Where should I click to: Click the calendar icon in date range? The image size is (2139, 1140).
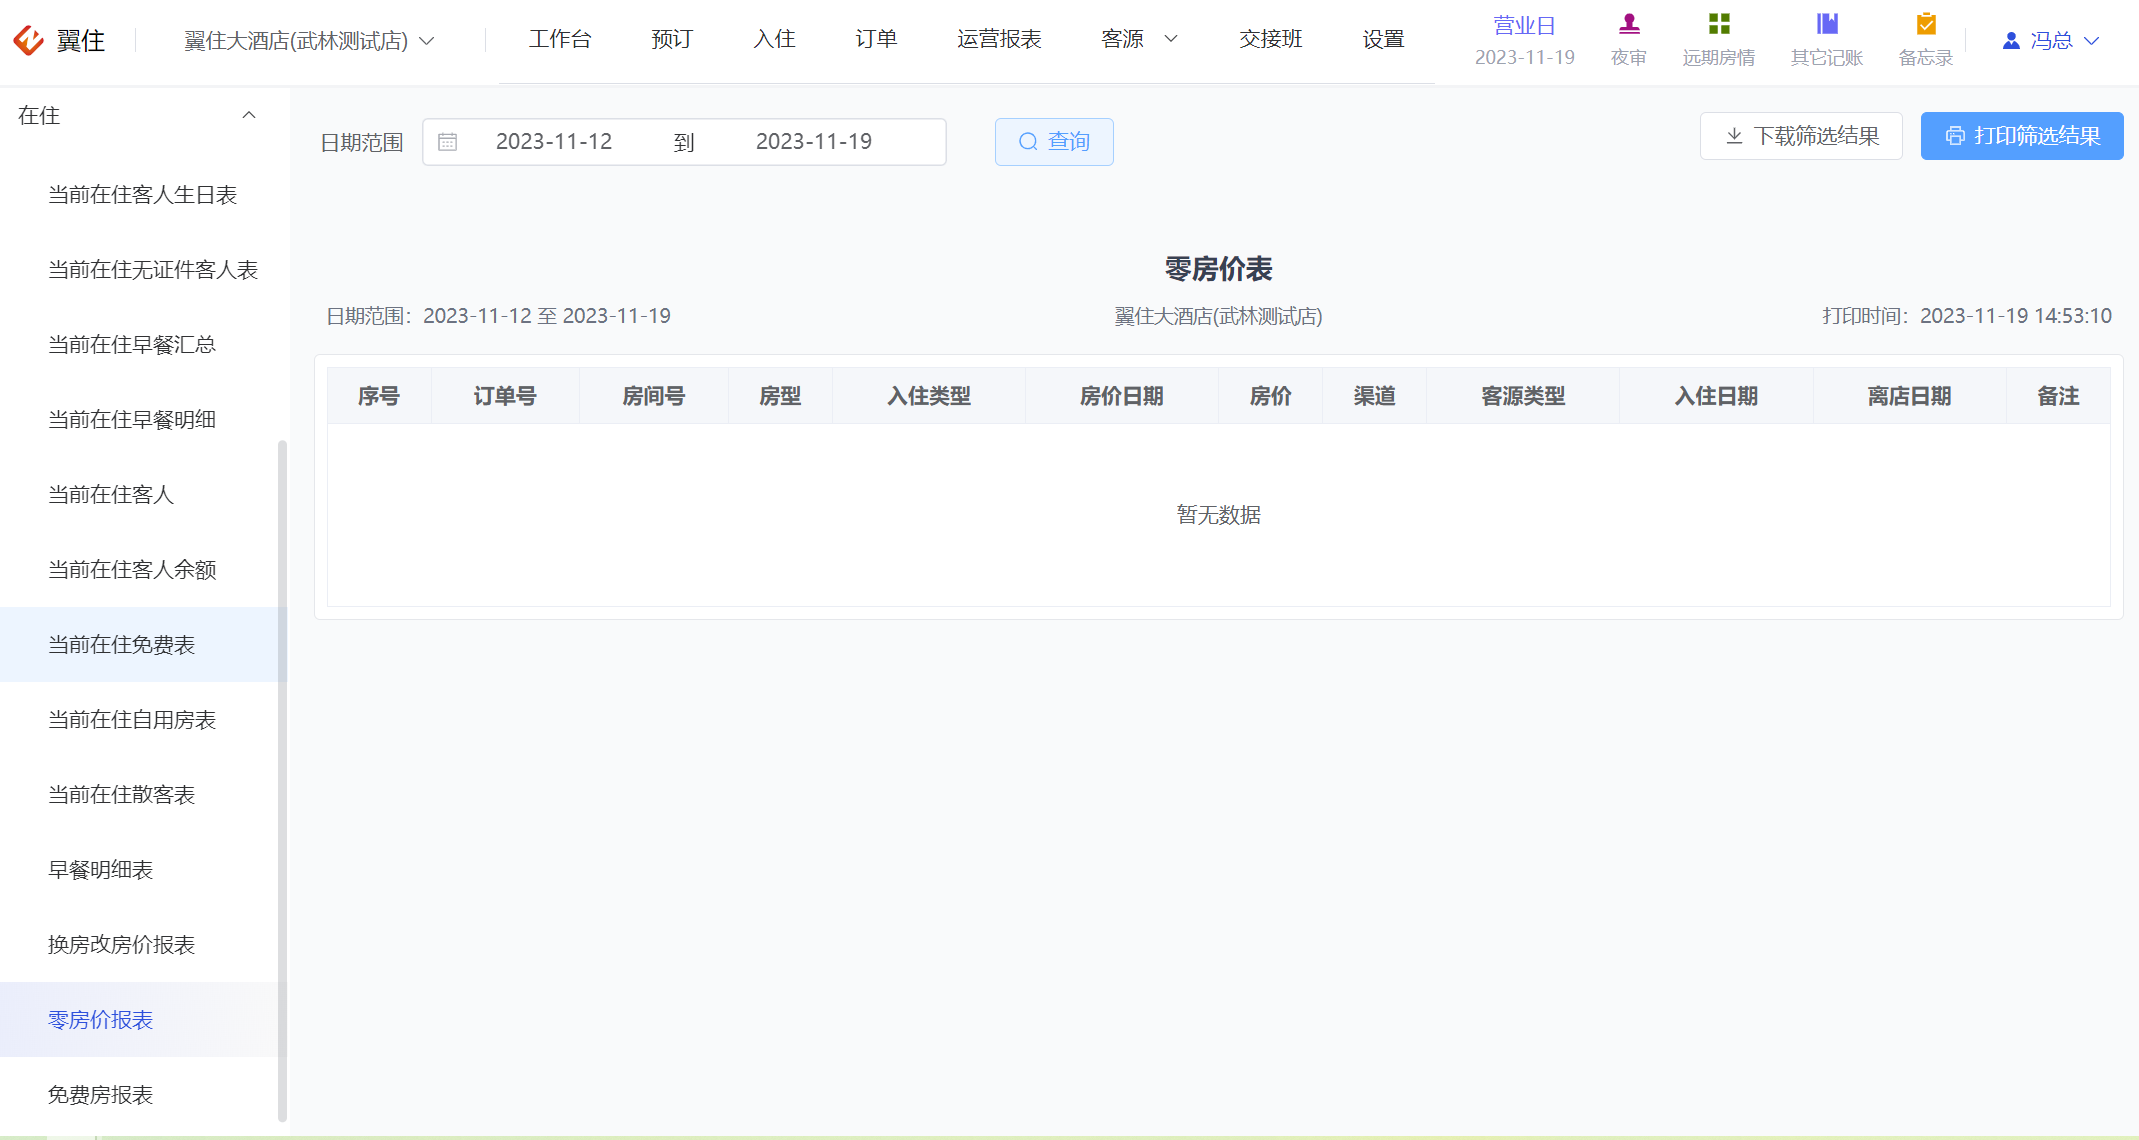click(448, 142)
